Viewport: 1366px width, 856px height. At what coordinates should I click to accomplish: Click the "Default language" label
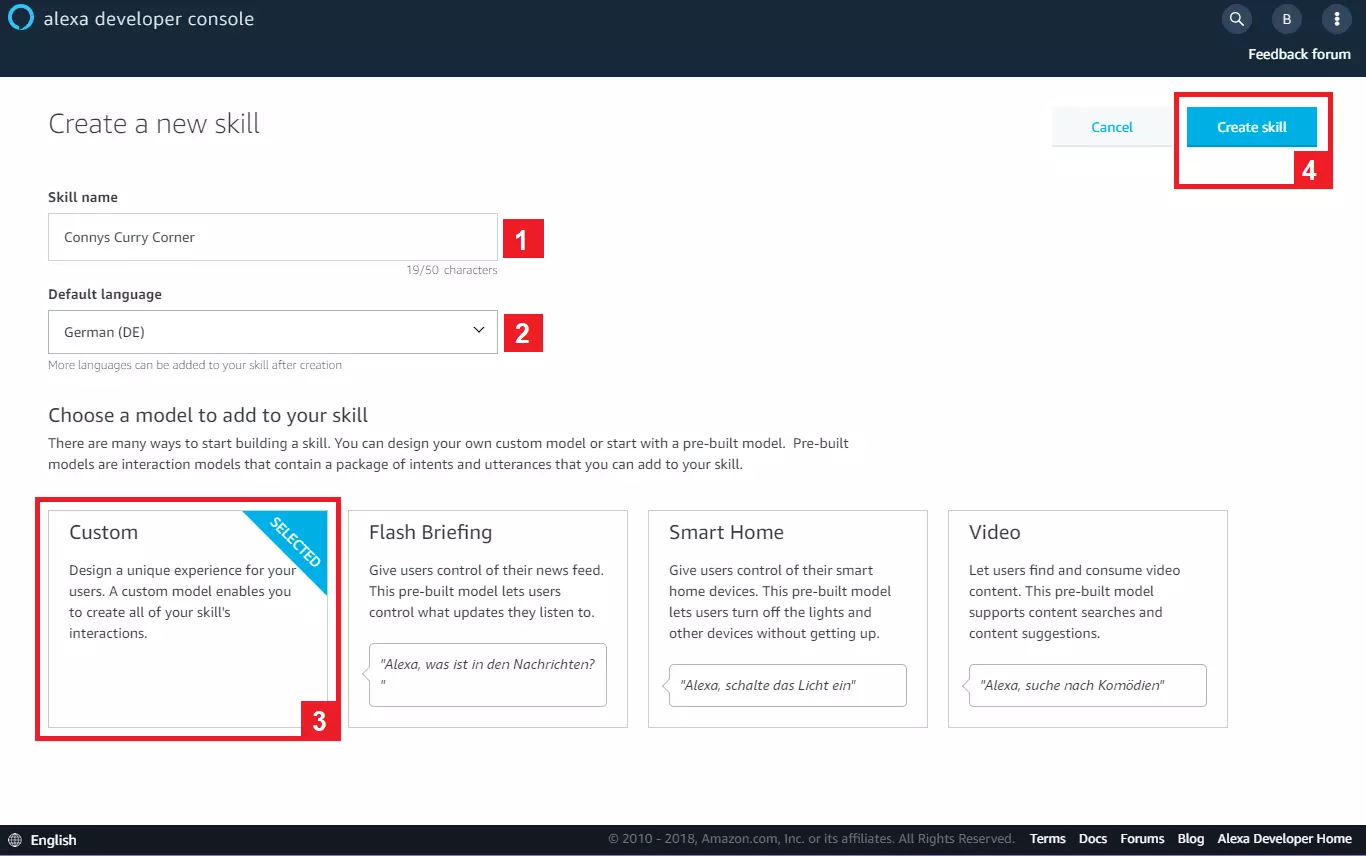tap(105, 294)
